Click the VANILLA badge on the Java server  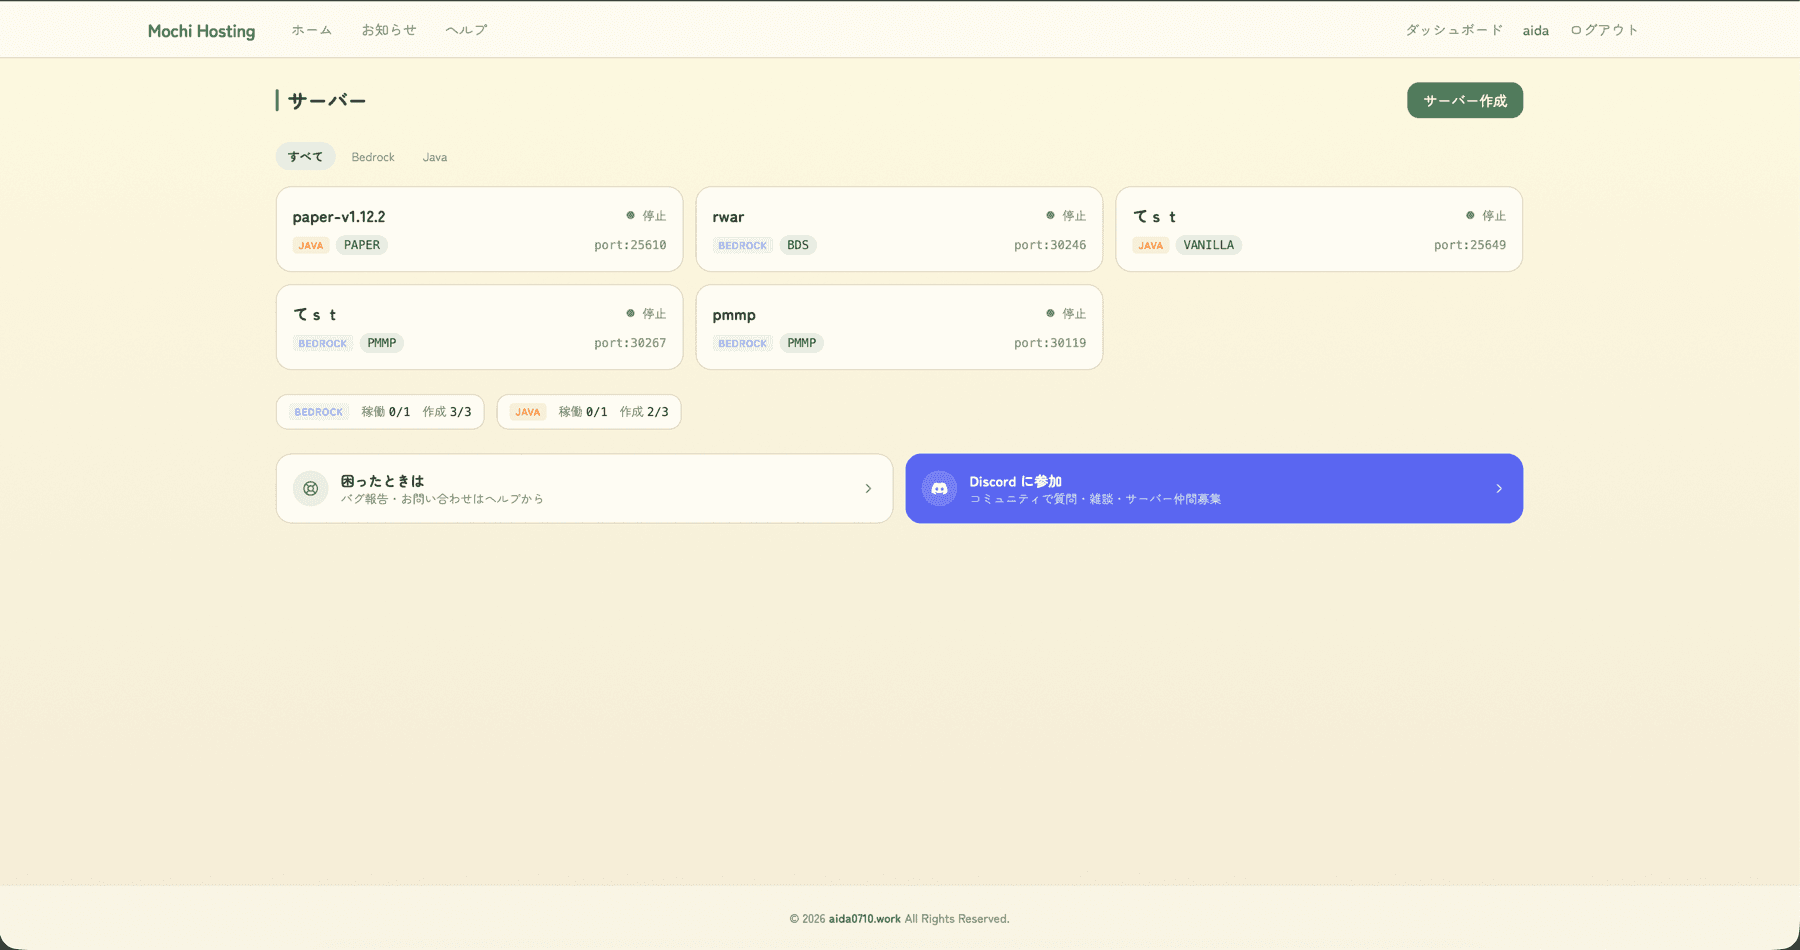(x=1208, y=245)
